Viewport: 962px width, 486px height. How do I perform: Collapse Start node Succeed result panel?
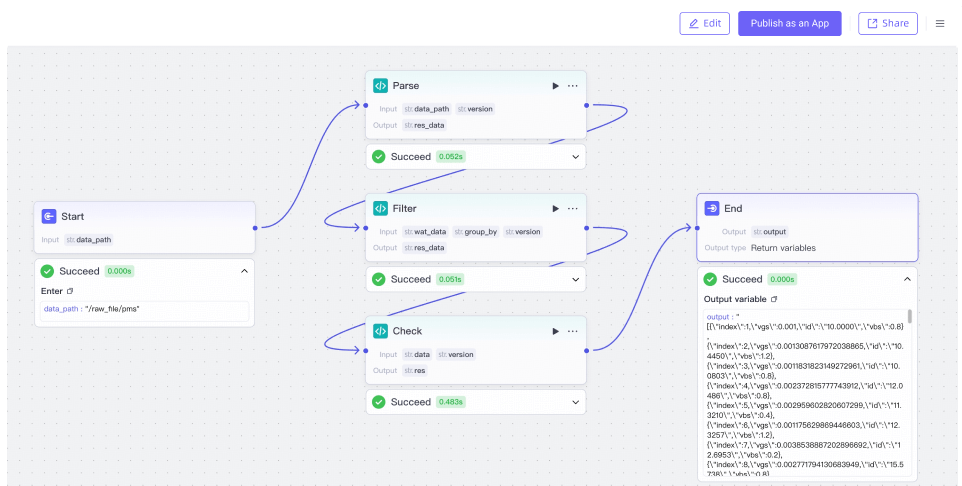pos(243,271)
